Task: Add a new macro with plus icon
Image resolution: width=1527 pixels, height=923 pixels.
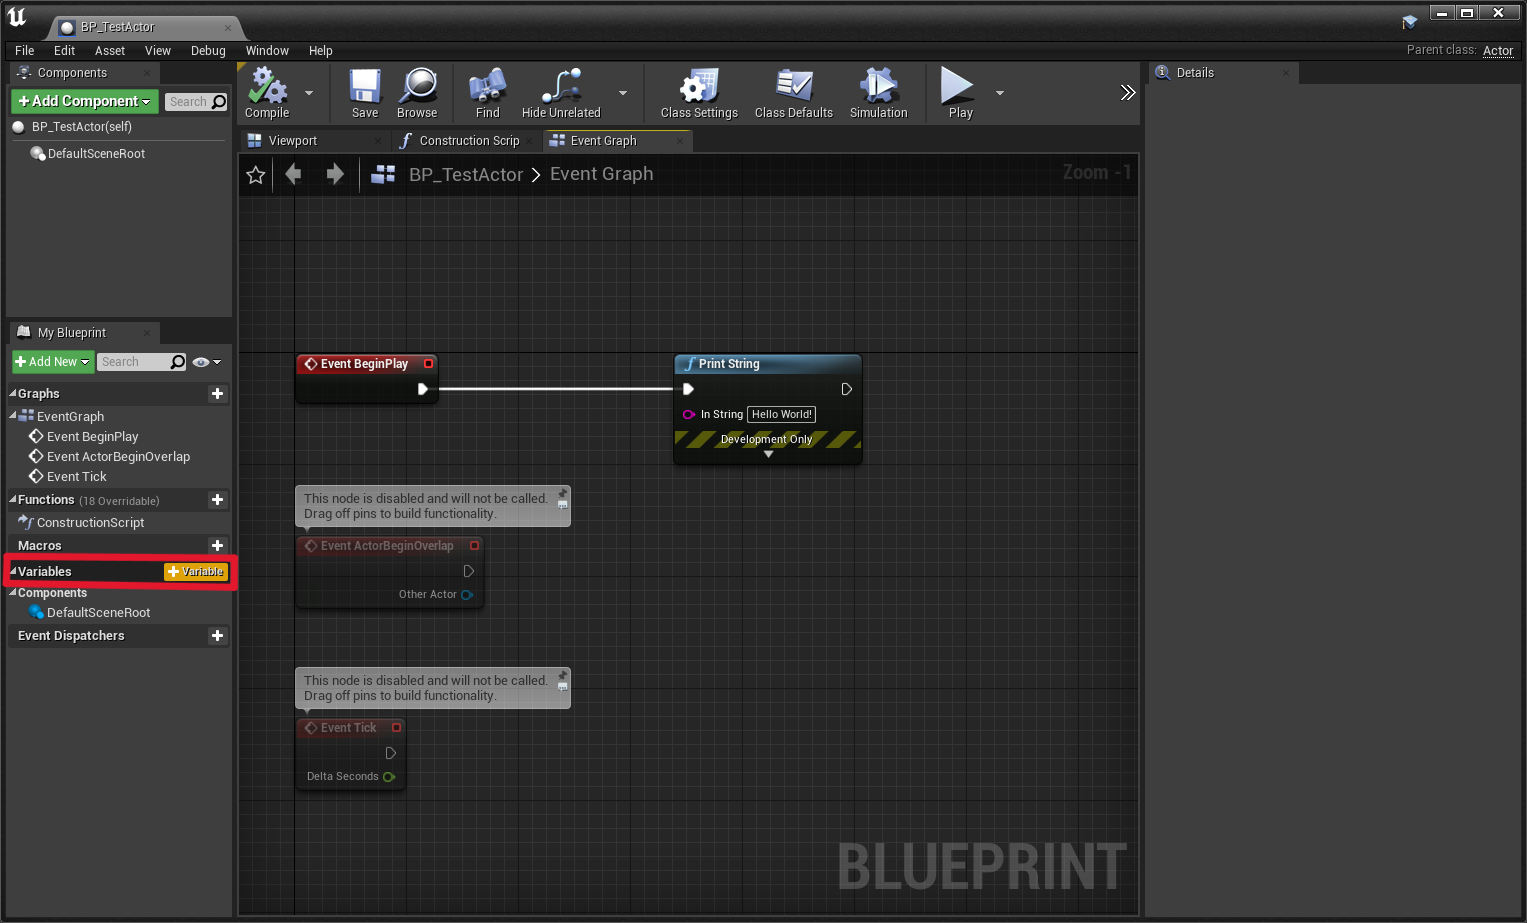Action: point(217,546)
